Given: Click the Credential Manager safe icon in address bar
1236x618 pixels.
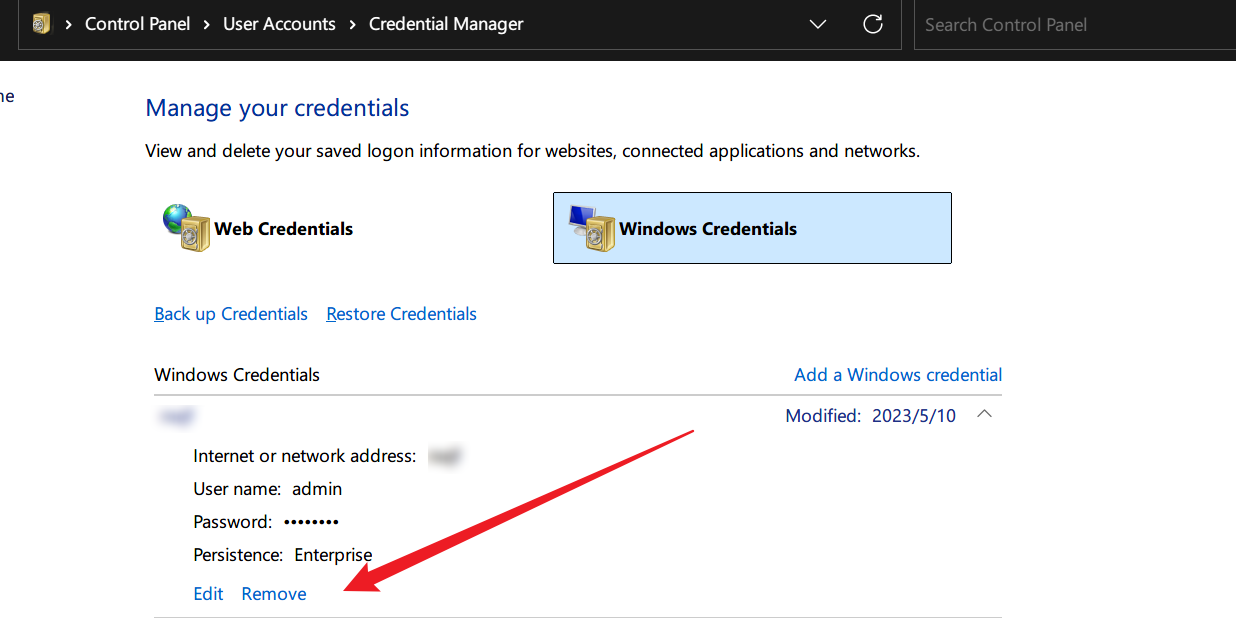Looking at the screenshot, I should coord(41,24).
